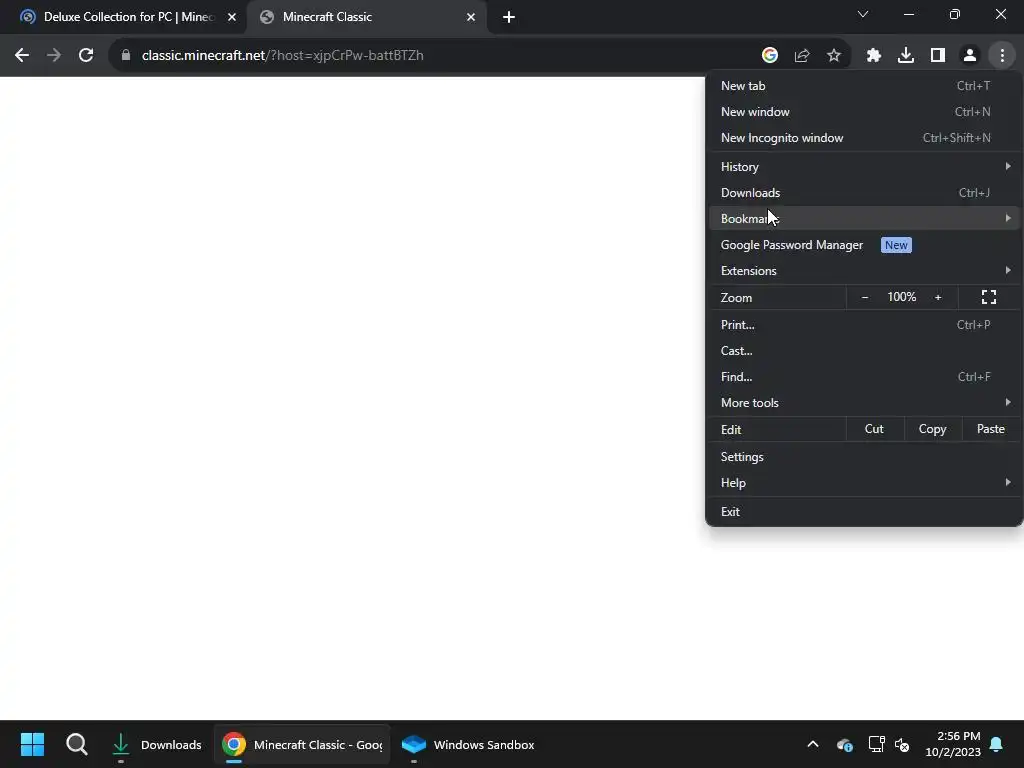
Task: Restore down the Chrome window
Action: pos(955,14)
